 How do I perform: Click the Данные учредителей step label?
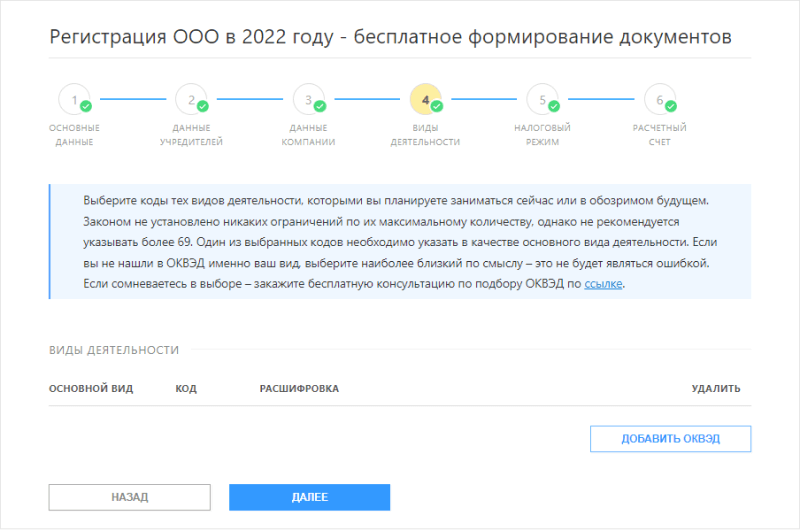pyautogui.click(x=191, y=135)
